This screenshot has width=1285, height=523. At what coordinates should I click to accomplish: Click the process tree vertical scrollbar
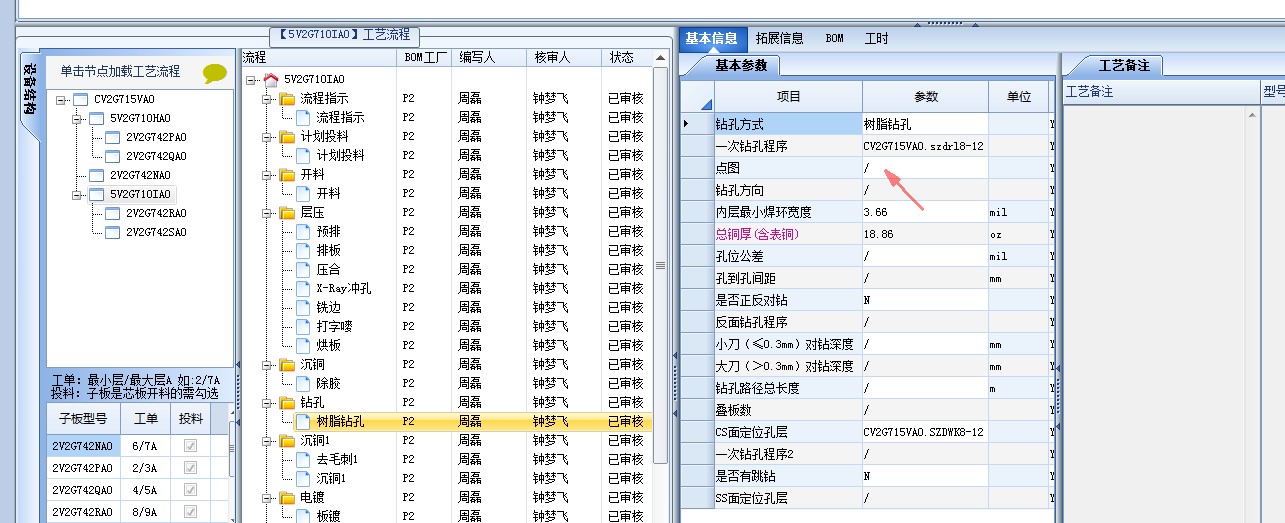click(660, 265)
